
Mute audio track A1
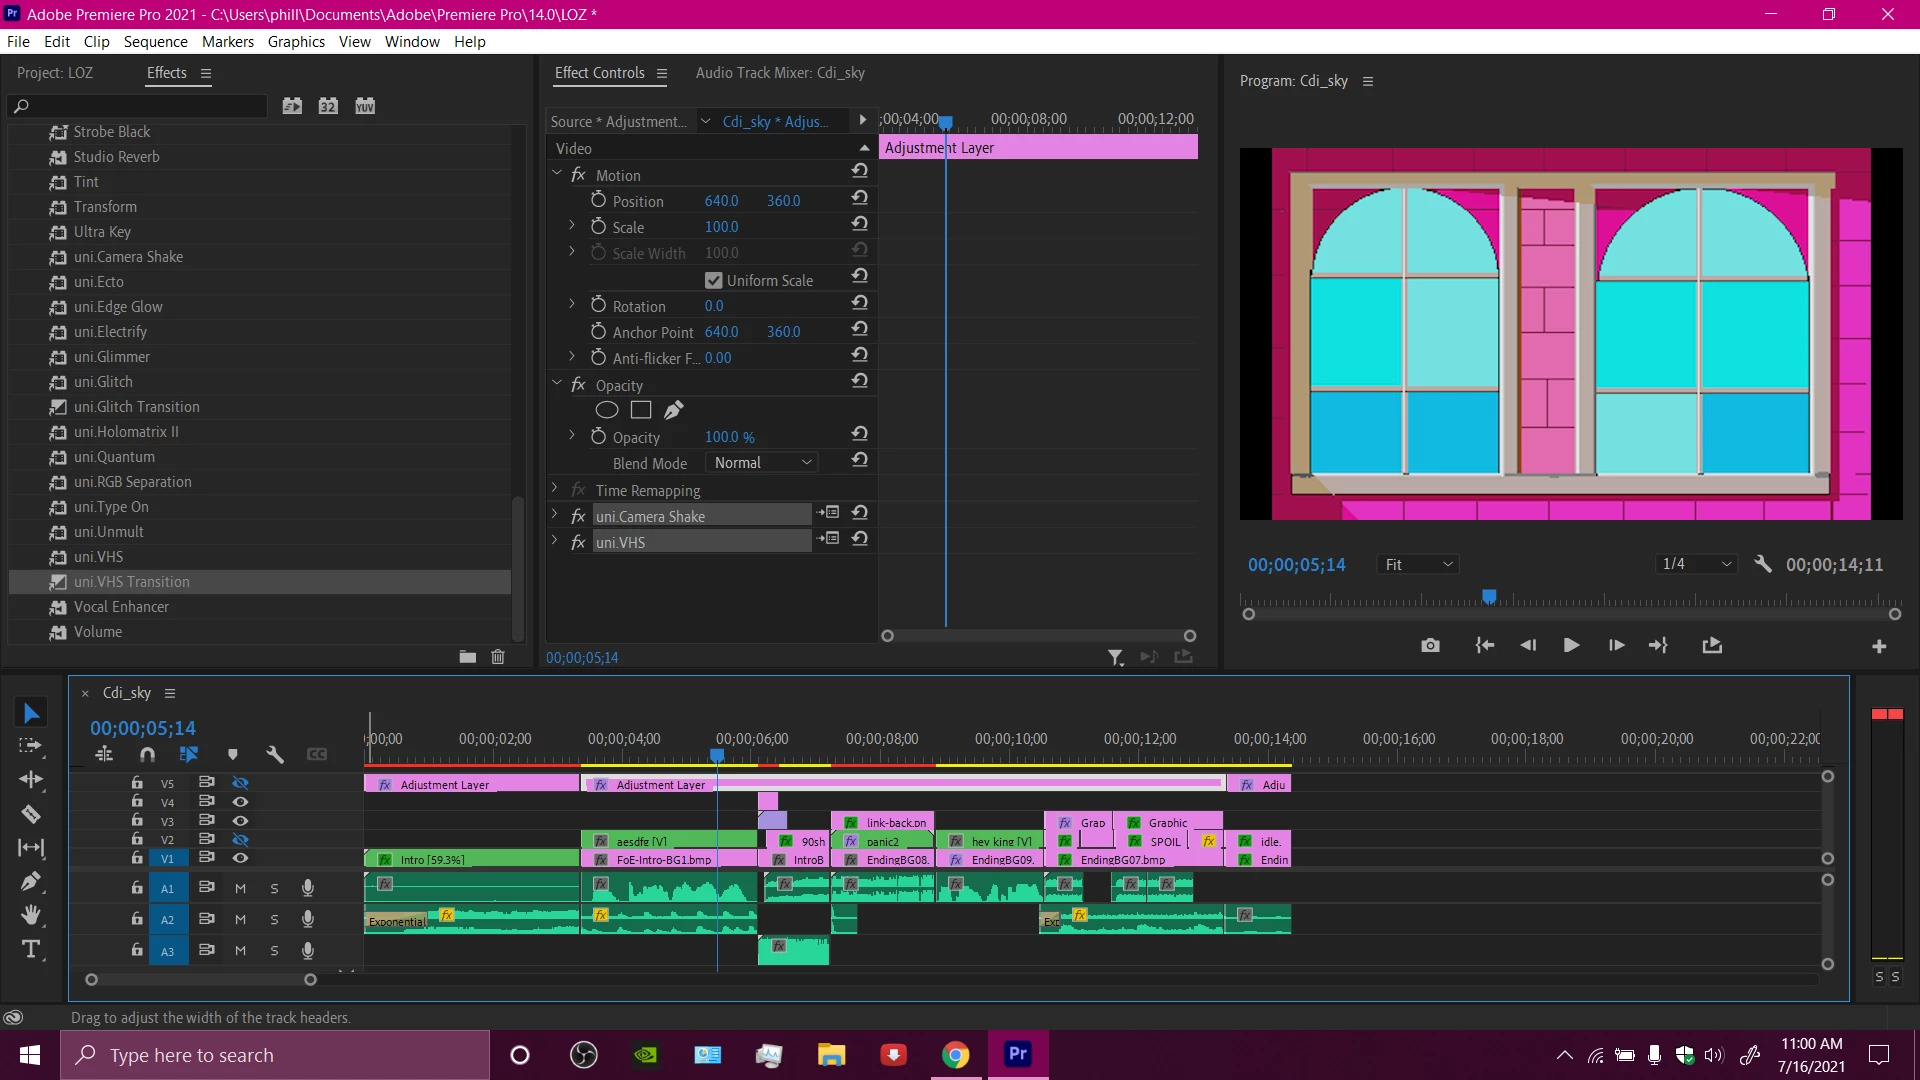240,888
